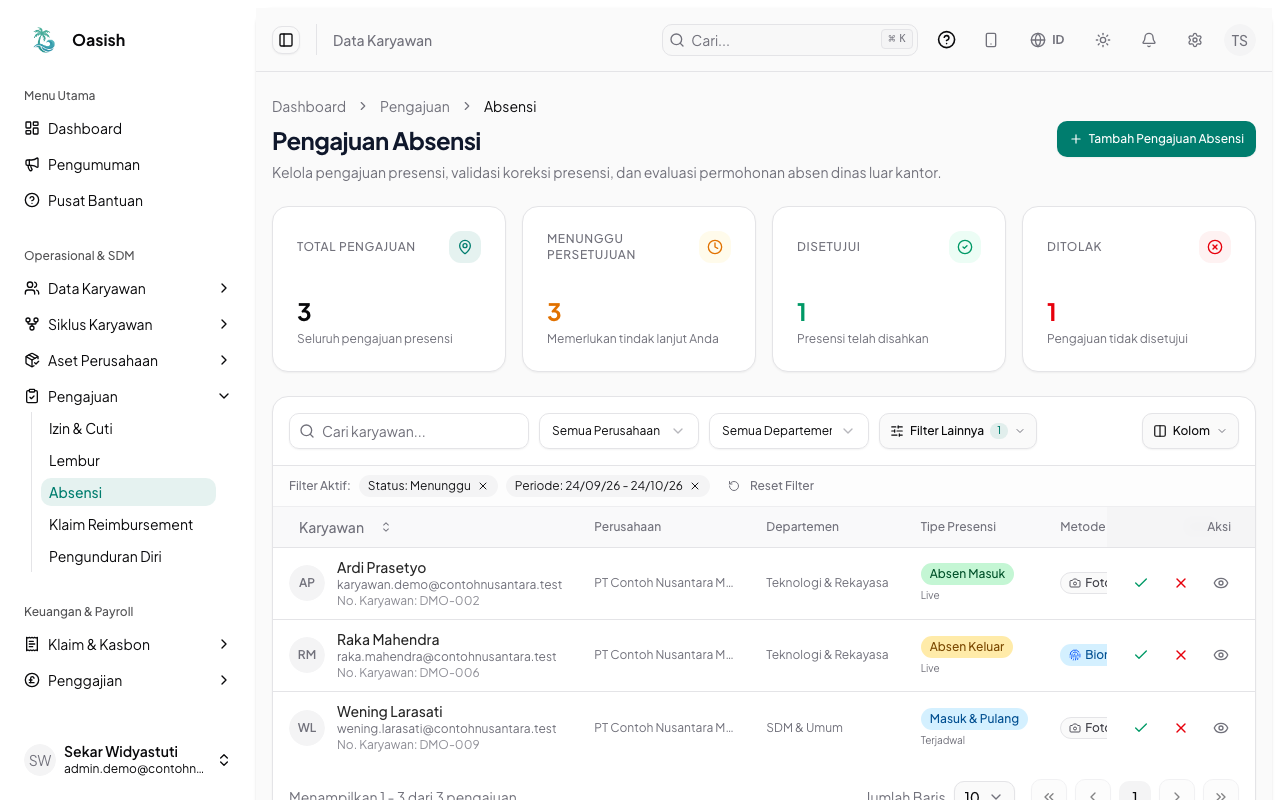Image resolution: width=1280 pixels, height=800 pixels.
Task: Open Pengunduran Diri submenu item
Action: point(128,557)
